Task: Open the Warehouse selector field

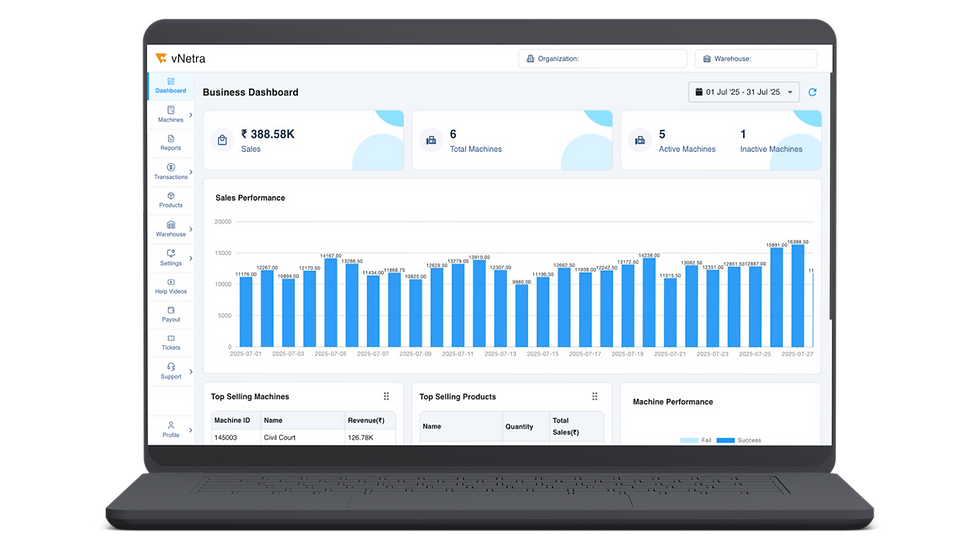Action: point(756,59)
